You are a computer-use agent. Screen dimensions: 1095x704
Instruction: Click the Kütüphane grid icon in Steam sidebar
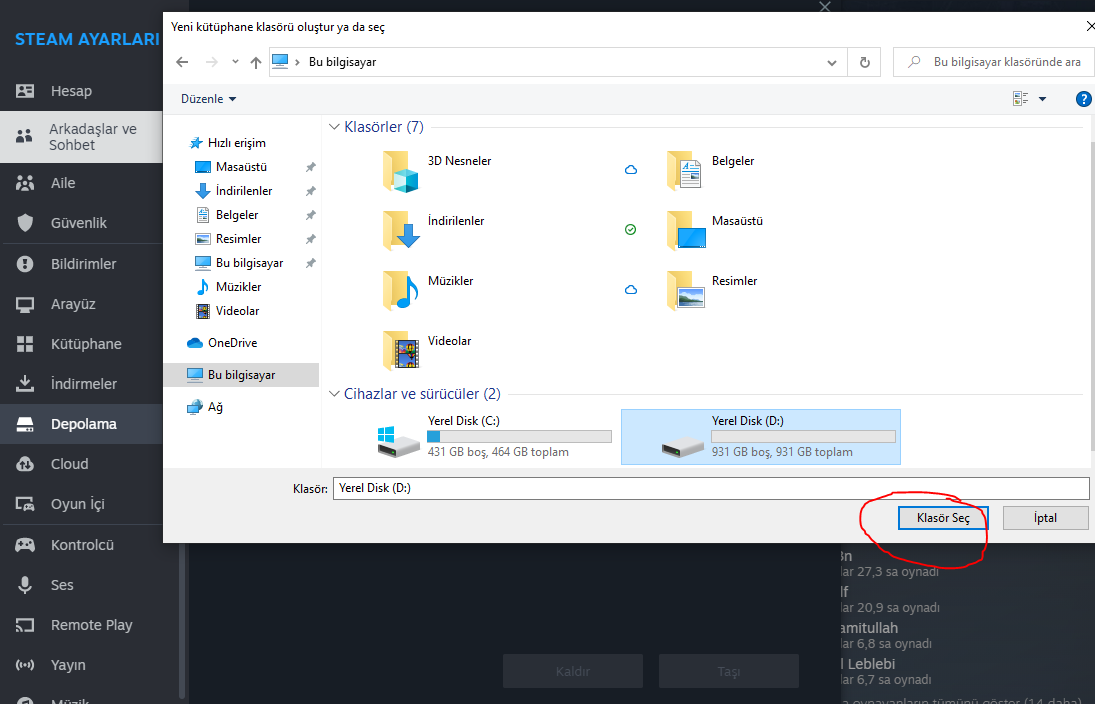tap(25, 344)
